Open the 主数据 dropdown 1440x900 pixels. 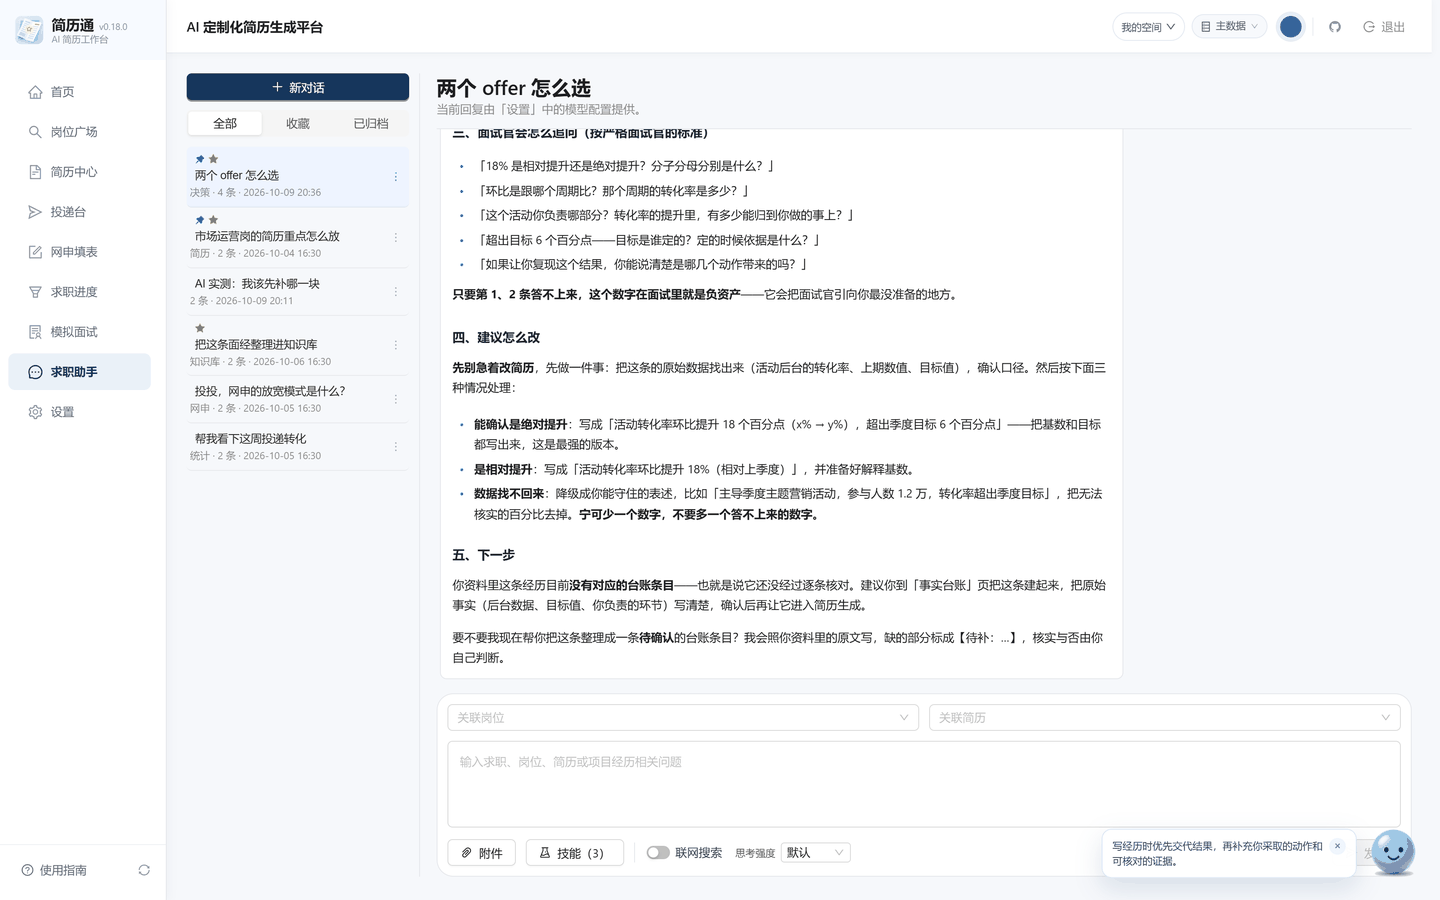pyautogui.click(x=1229, y=27)
